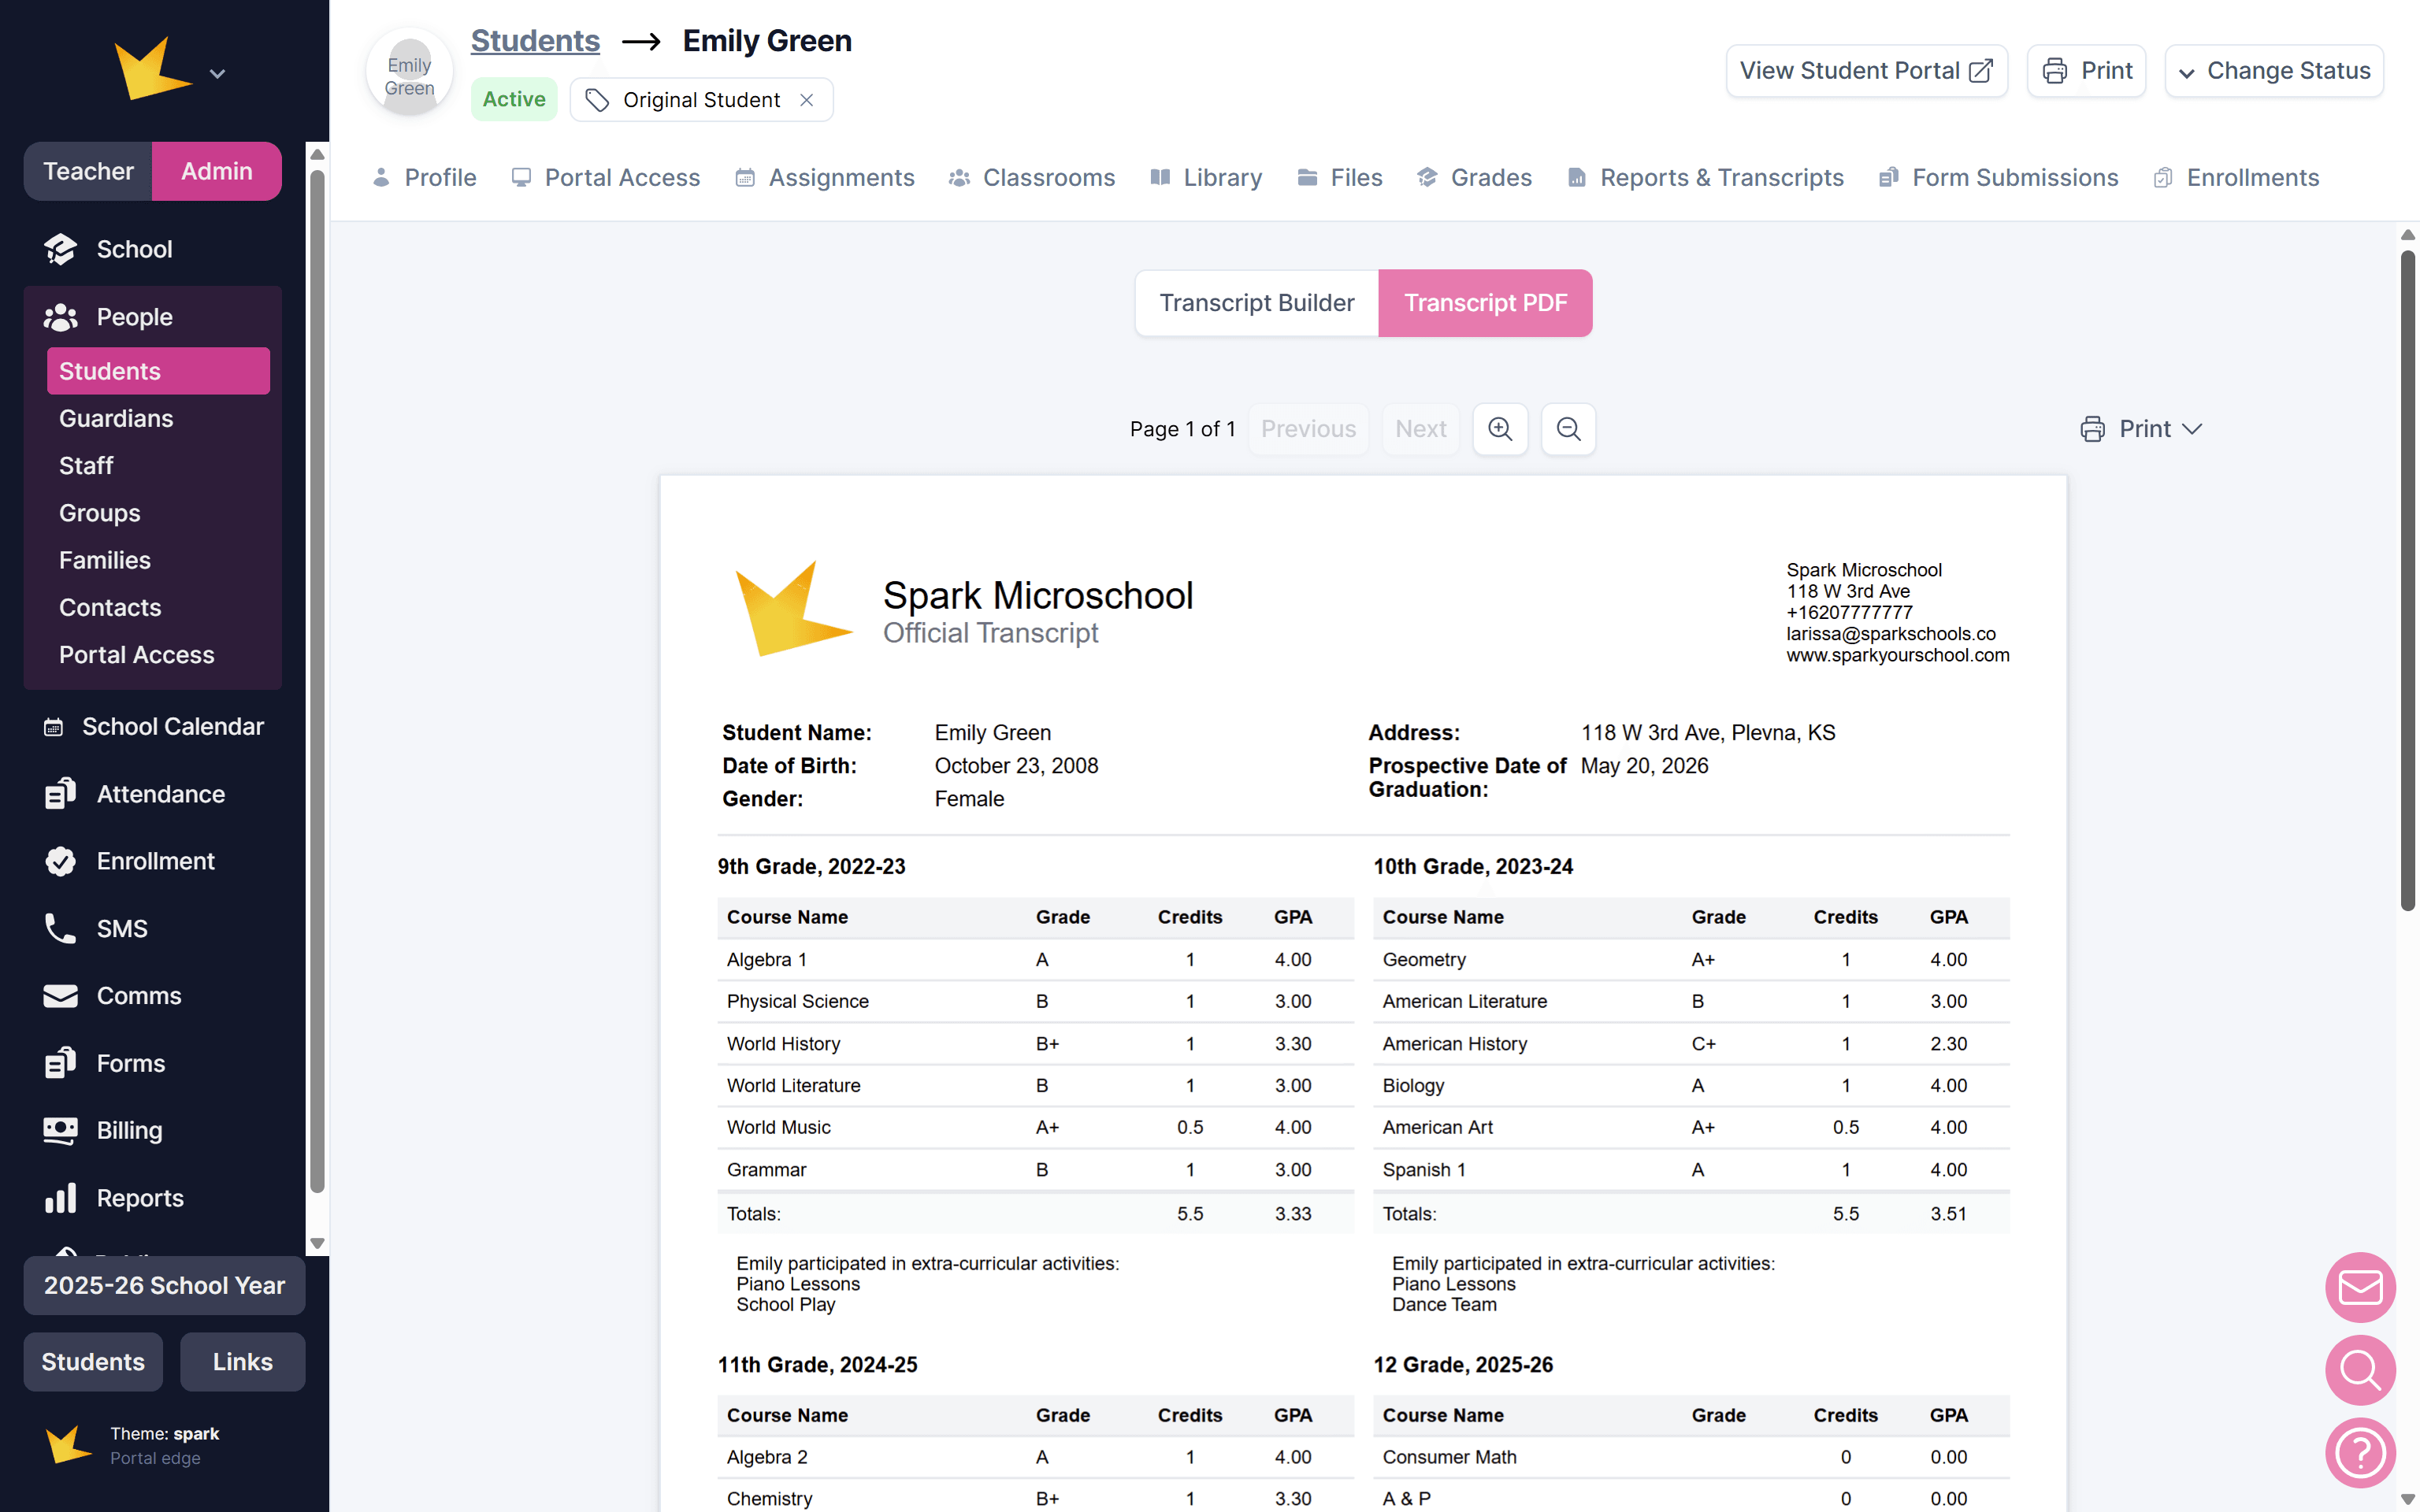This screenshot has height=1512, width=2420.
Task: Click the pink search icon button
Action: point(2360,1370)
